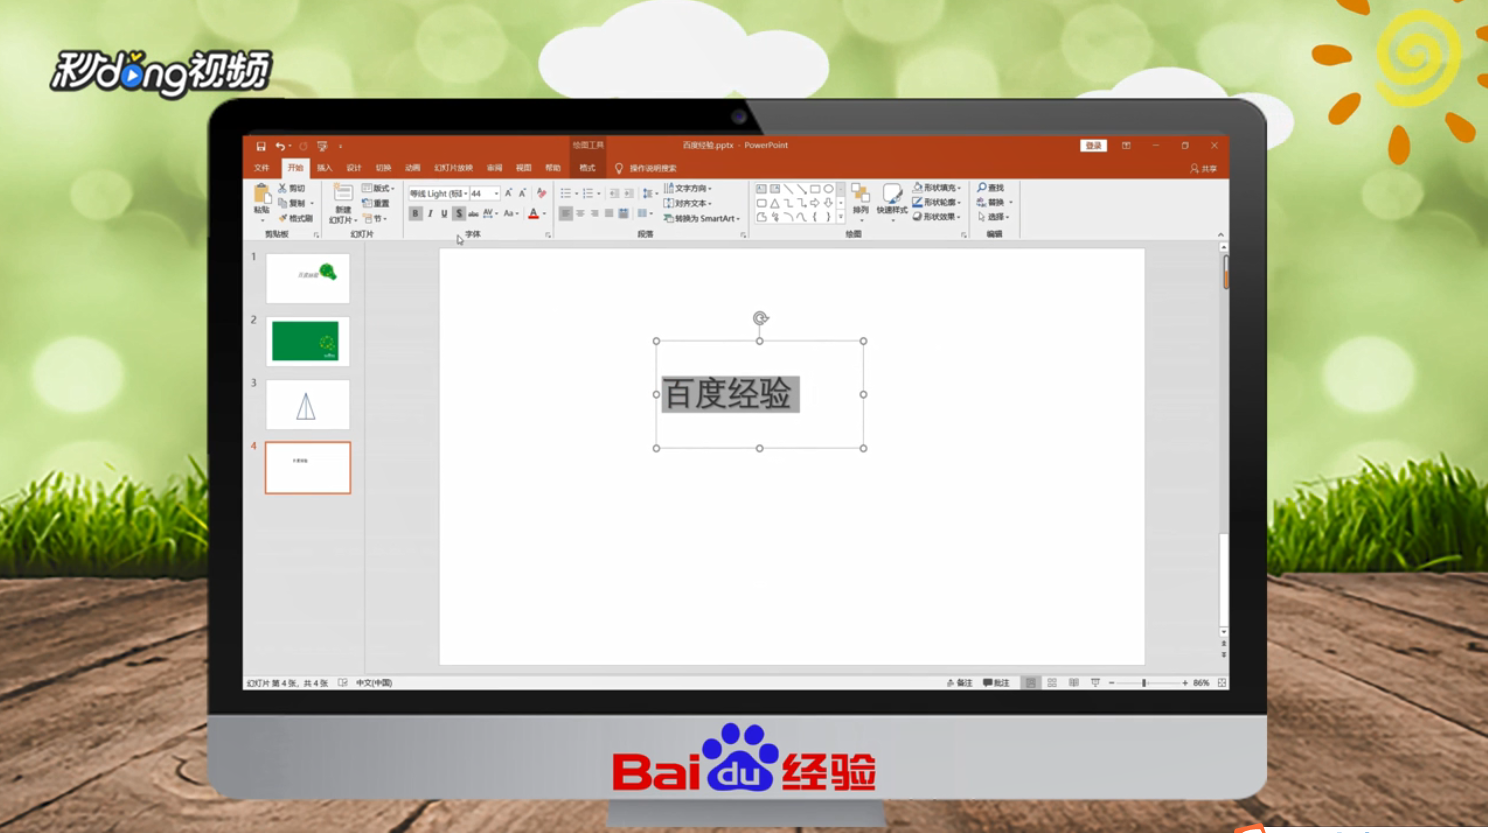
Task: Open the font name combo box
Action: (x=438, y=193)
